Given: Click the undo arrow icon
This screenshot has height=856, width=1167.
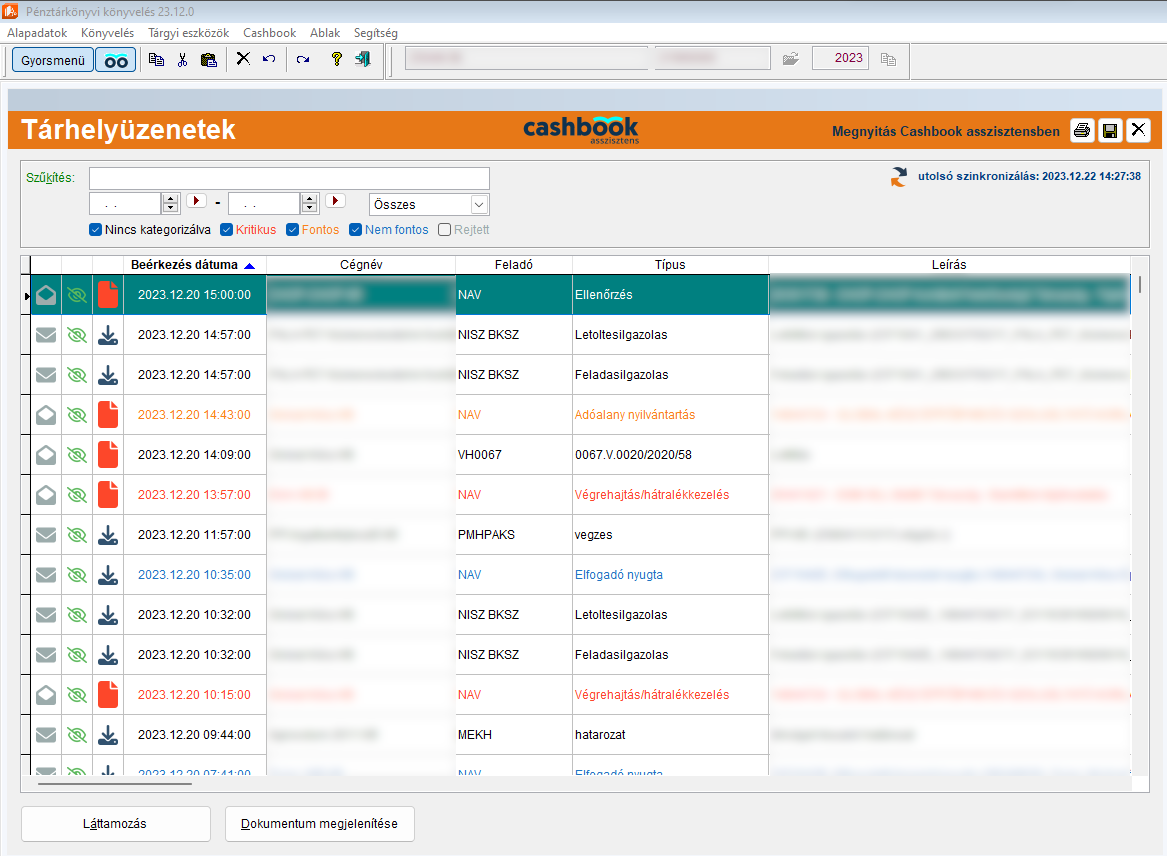Looking at the screenshot, I should [269, 59].
